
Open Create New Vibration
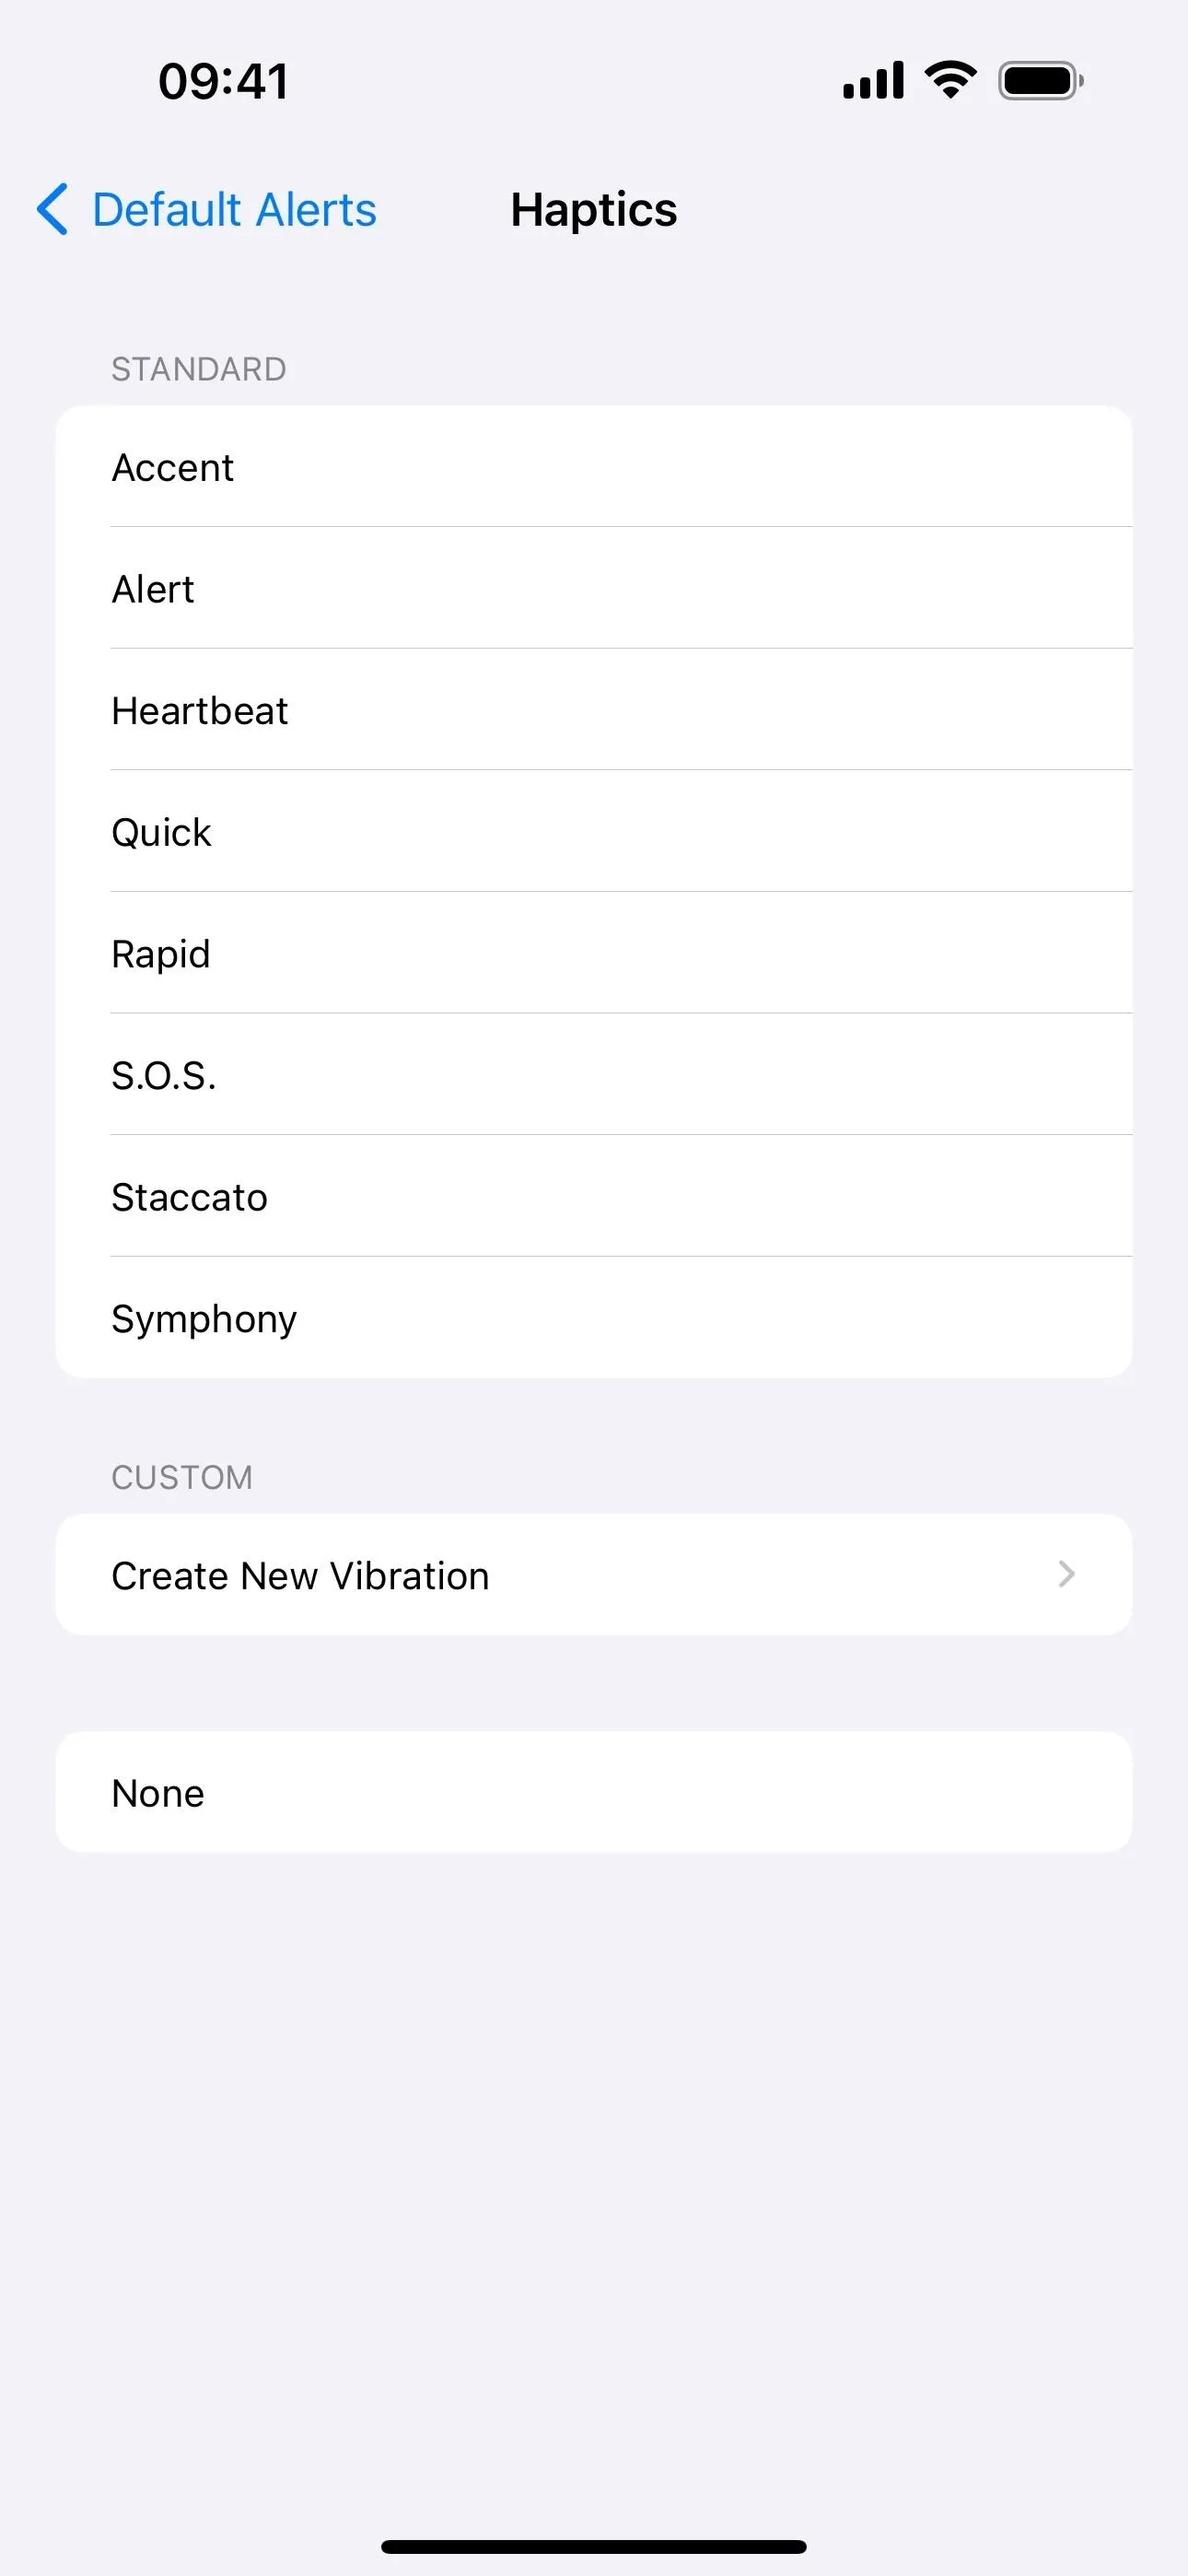tap(594, 1574)
